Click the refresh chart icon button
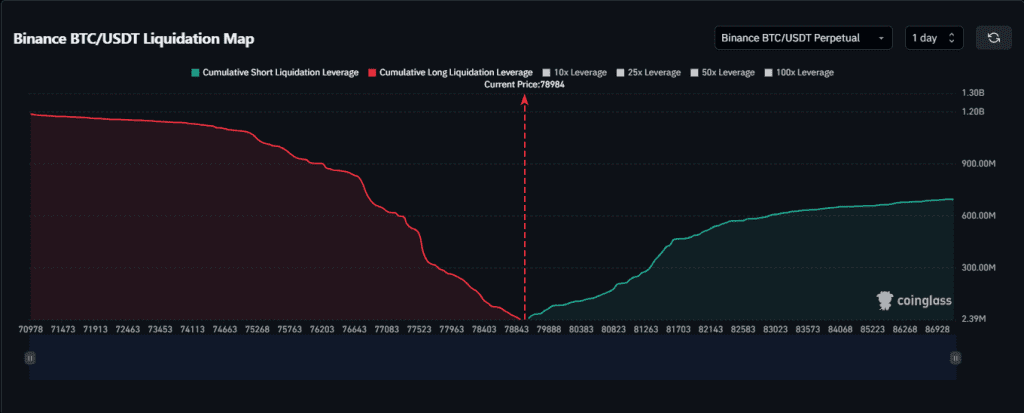 pos(993,38)
